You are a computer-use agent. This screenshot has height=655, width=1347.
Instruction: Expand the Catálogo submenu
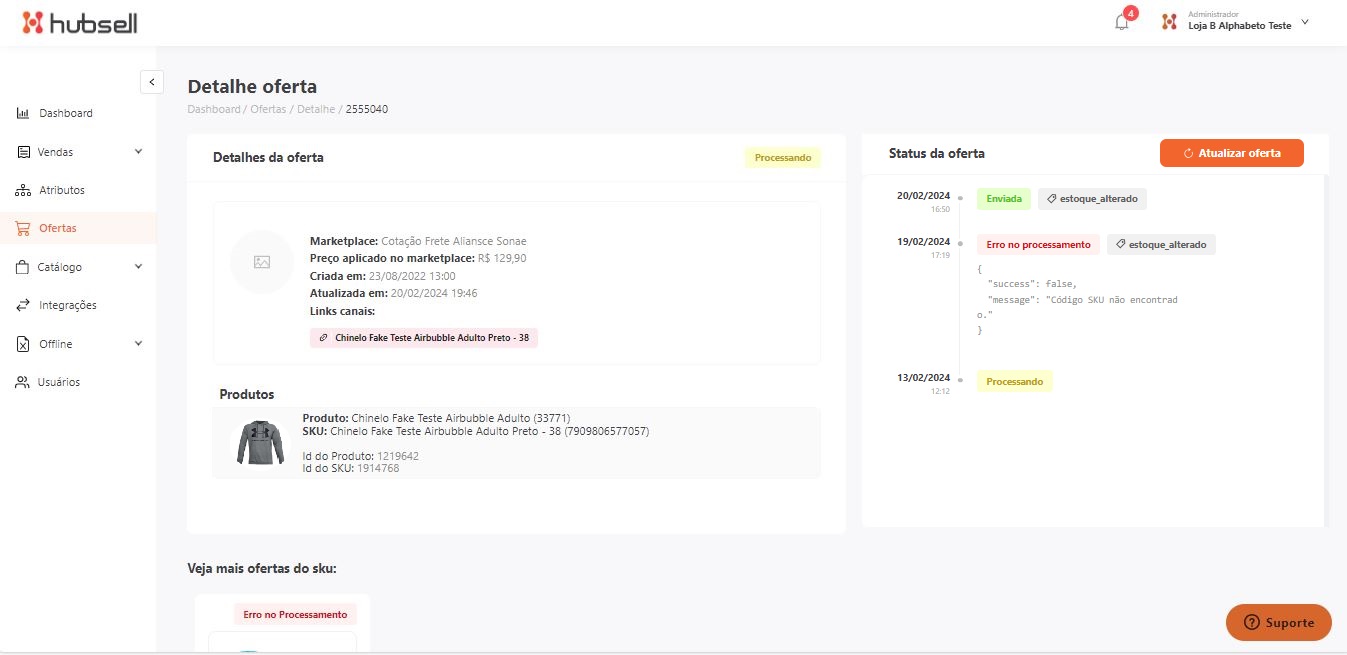point(138,267)
